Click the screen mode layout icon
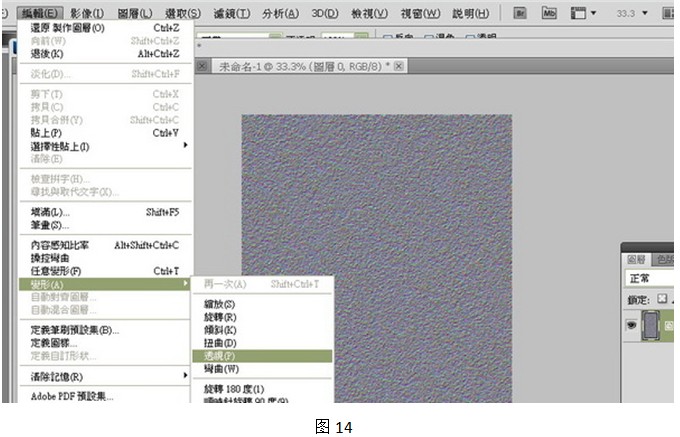This screenshot has height=437, width=680. coord(578,13)
